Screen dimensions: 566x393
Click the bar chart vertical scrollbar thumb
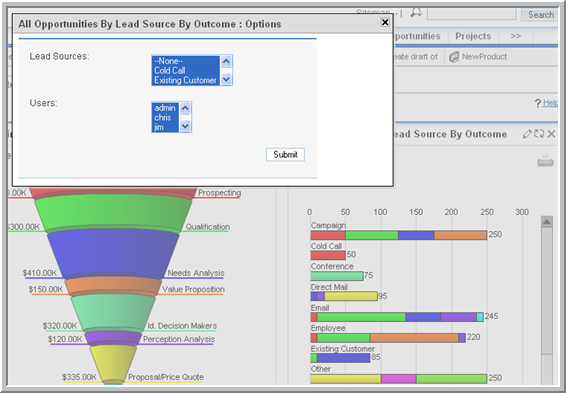pyautogui.click(x=547, y=291)
